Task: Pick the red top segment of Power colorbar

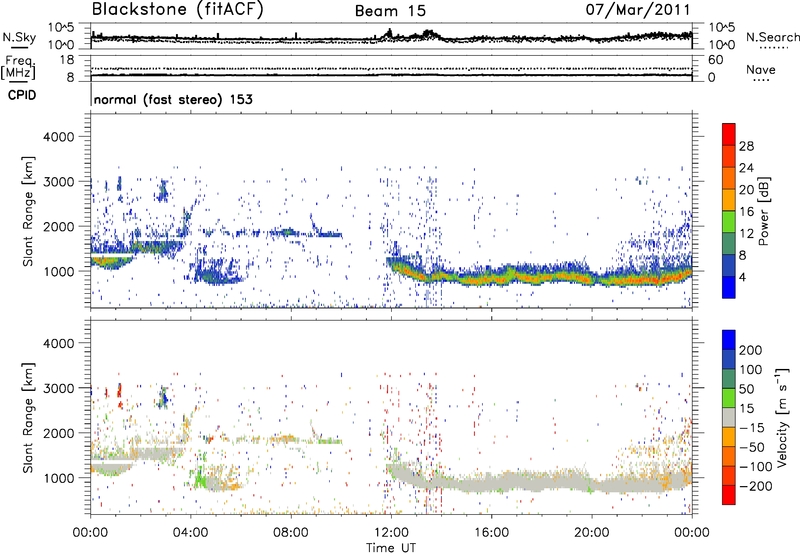Action: [x=729, y=134]
